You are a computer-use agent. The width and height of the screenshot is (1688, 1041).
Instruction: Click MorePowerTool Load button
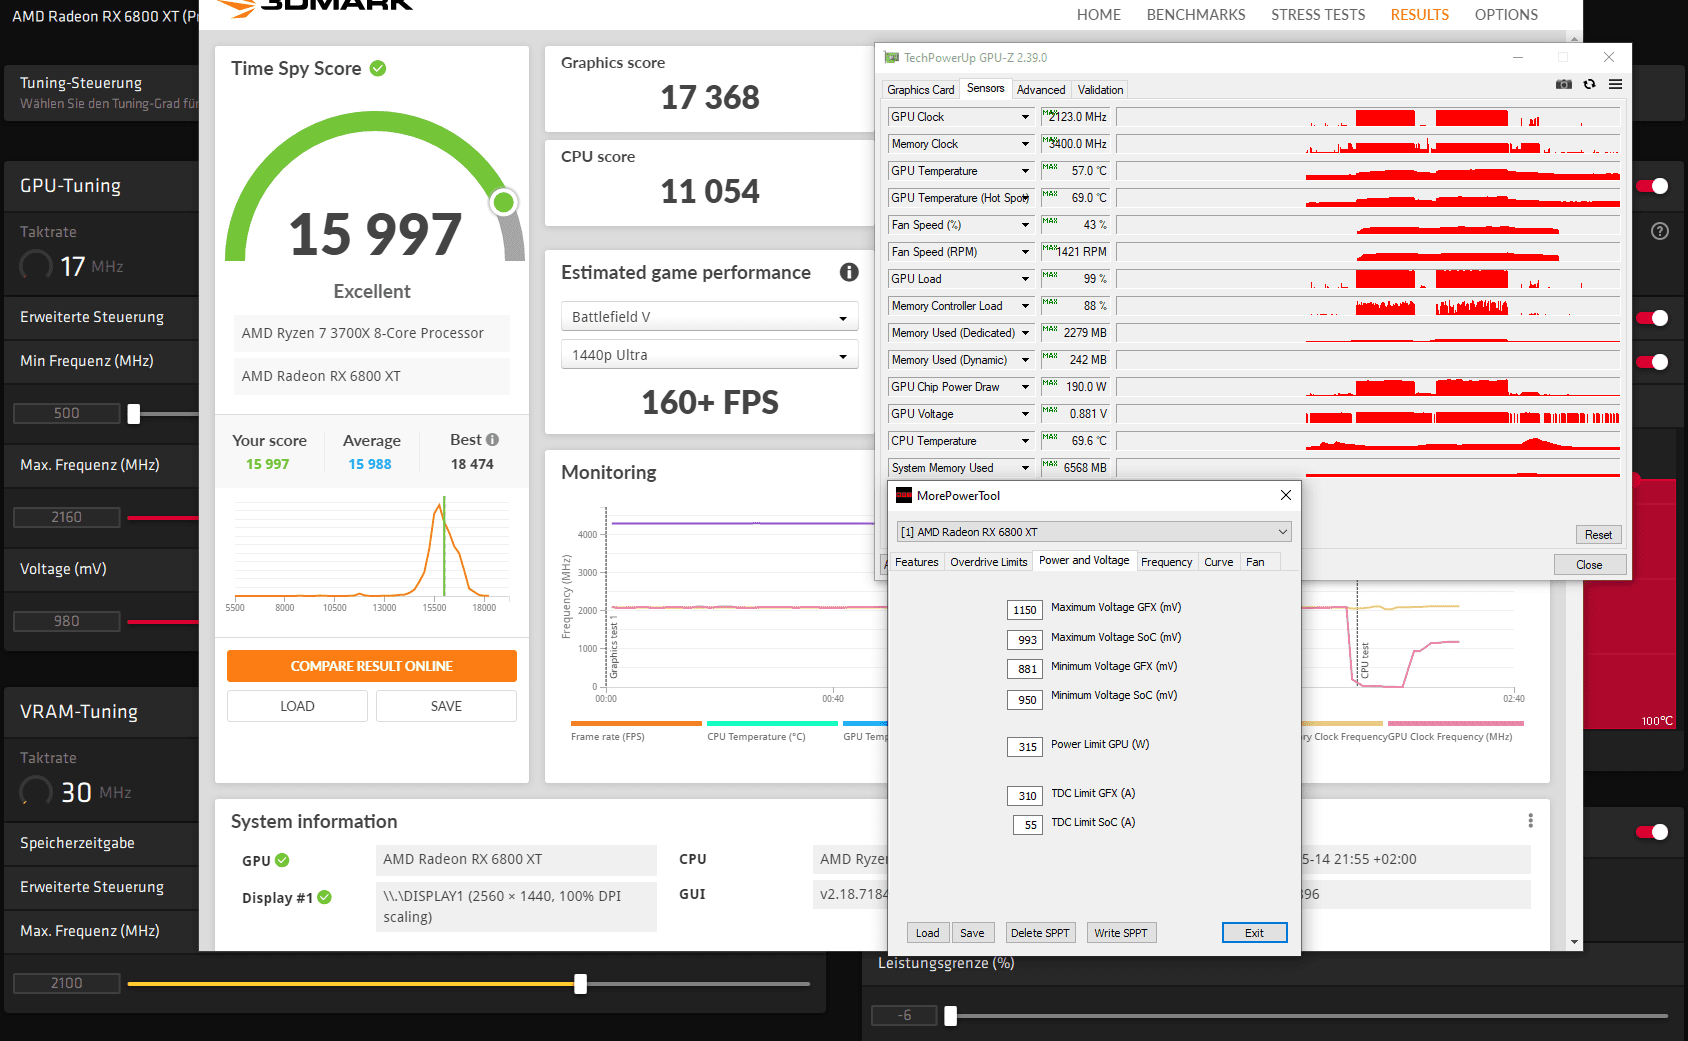tap(927, 933)
